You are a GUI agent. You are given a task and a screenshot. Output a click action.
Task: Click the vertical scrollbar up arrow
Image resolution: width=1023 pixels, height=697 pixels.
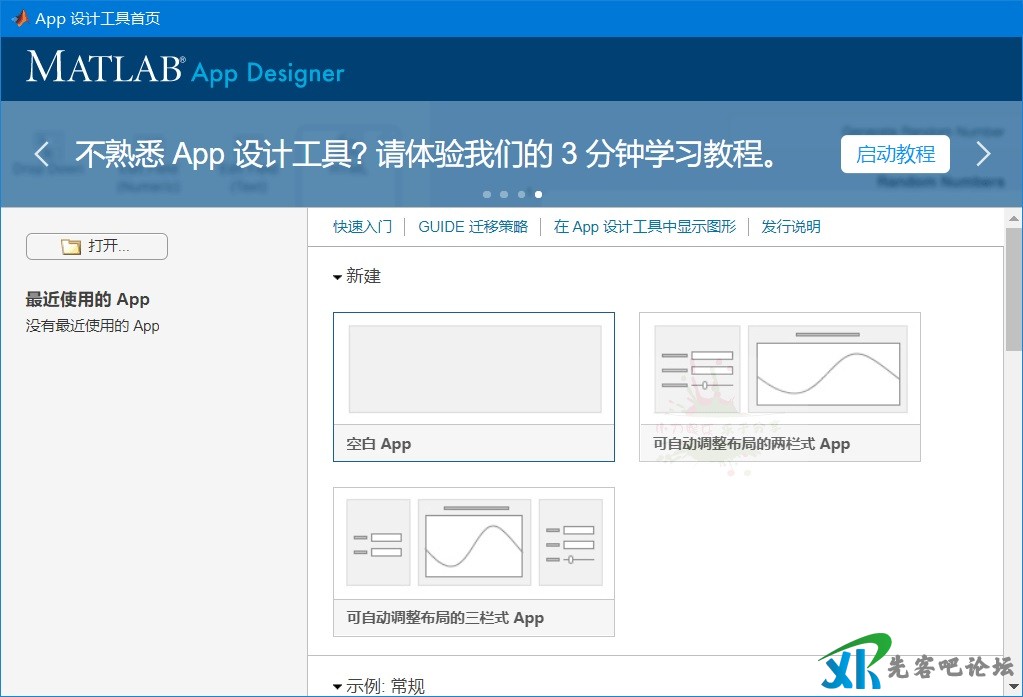1014,217
